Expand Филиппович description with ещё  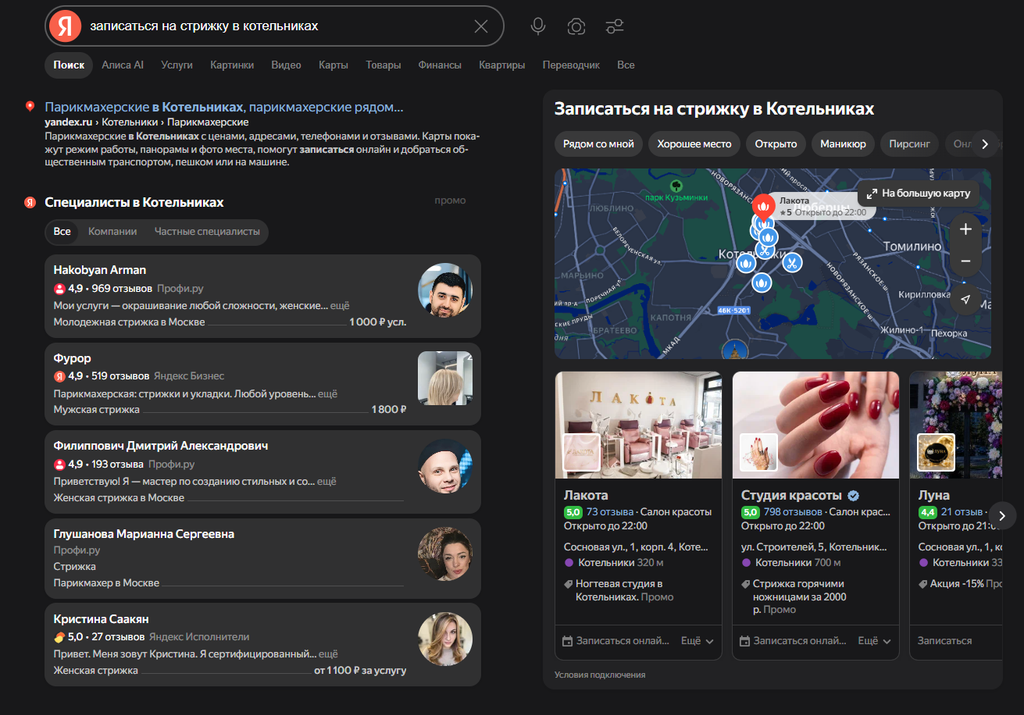click(327, 481)
